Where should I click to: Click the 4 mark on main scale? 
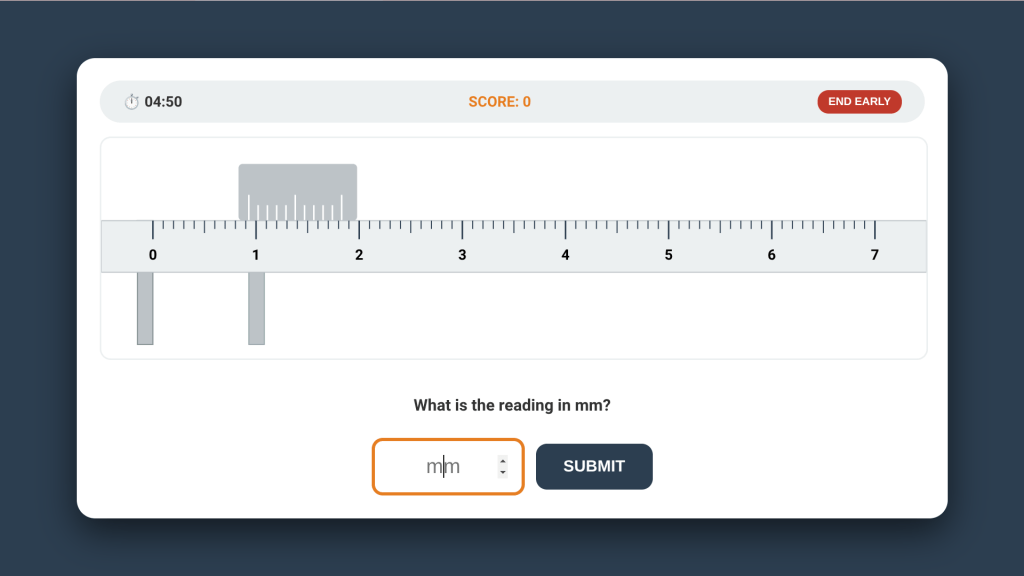(x=565, y=255)
